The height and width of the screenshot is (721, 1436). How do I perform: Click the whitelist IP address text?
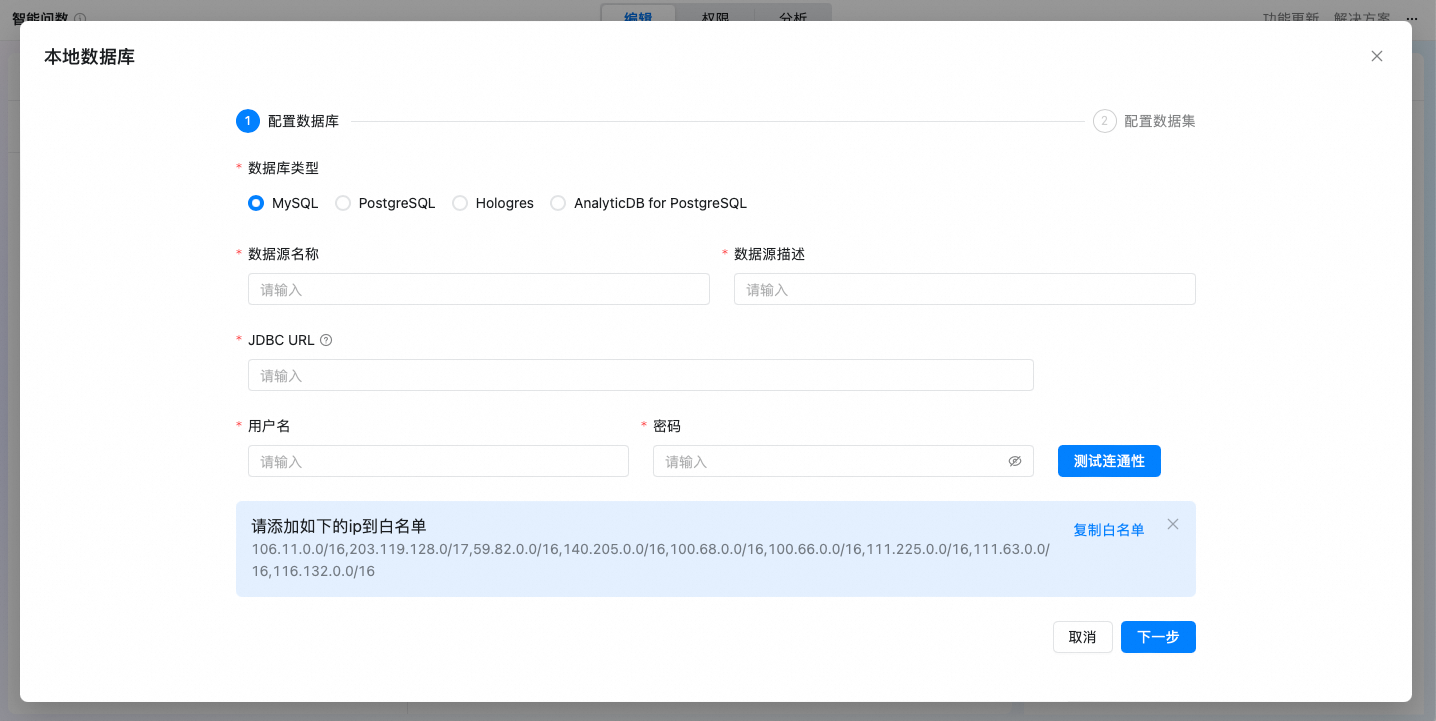coord(651,560)
